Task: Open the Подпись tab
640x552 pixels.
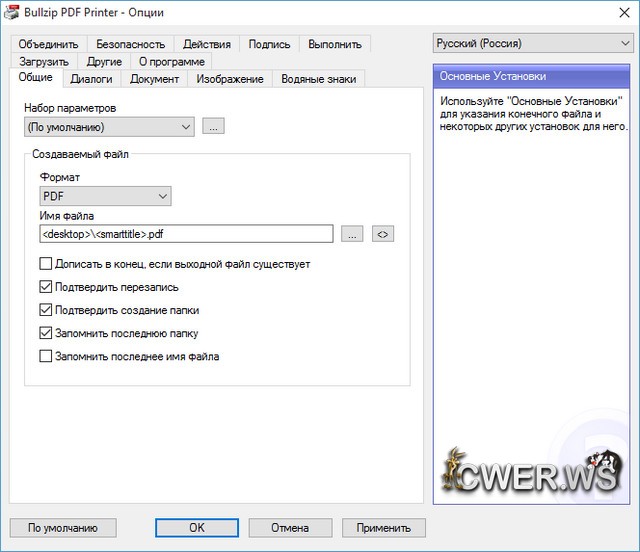Action: tap(269, 44)
